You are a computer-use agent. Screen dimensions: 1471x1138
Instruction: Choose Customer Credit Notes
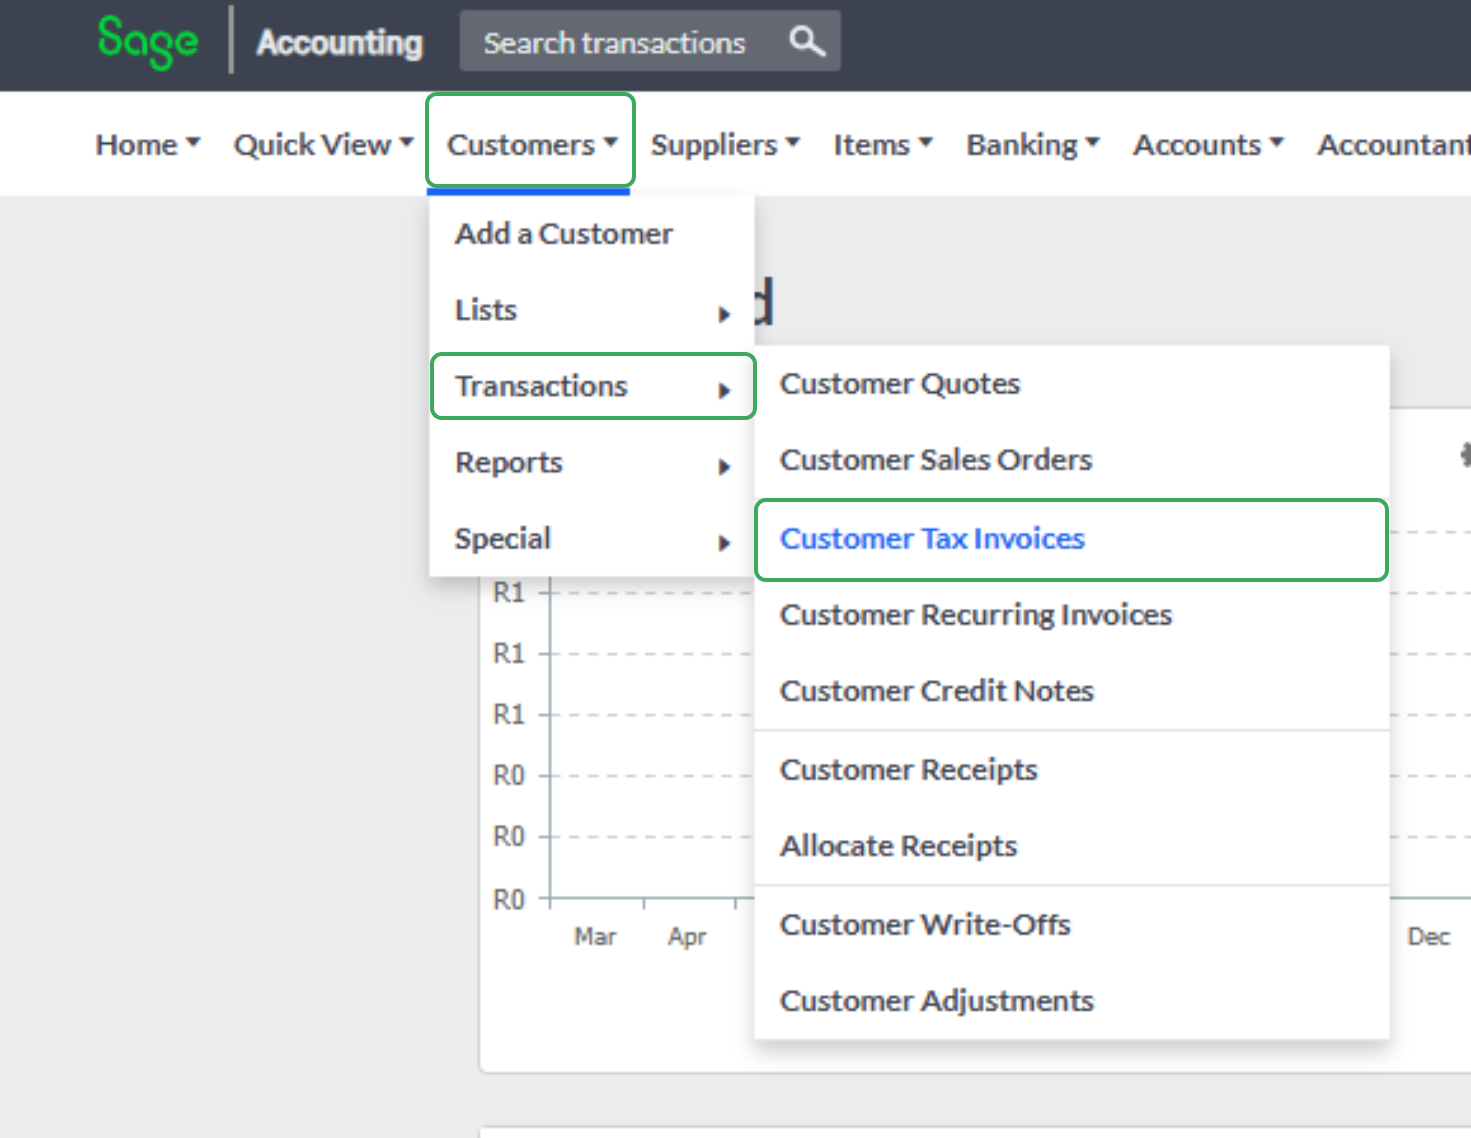point(1072,691)
